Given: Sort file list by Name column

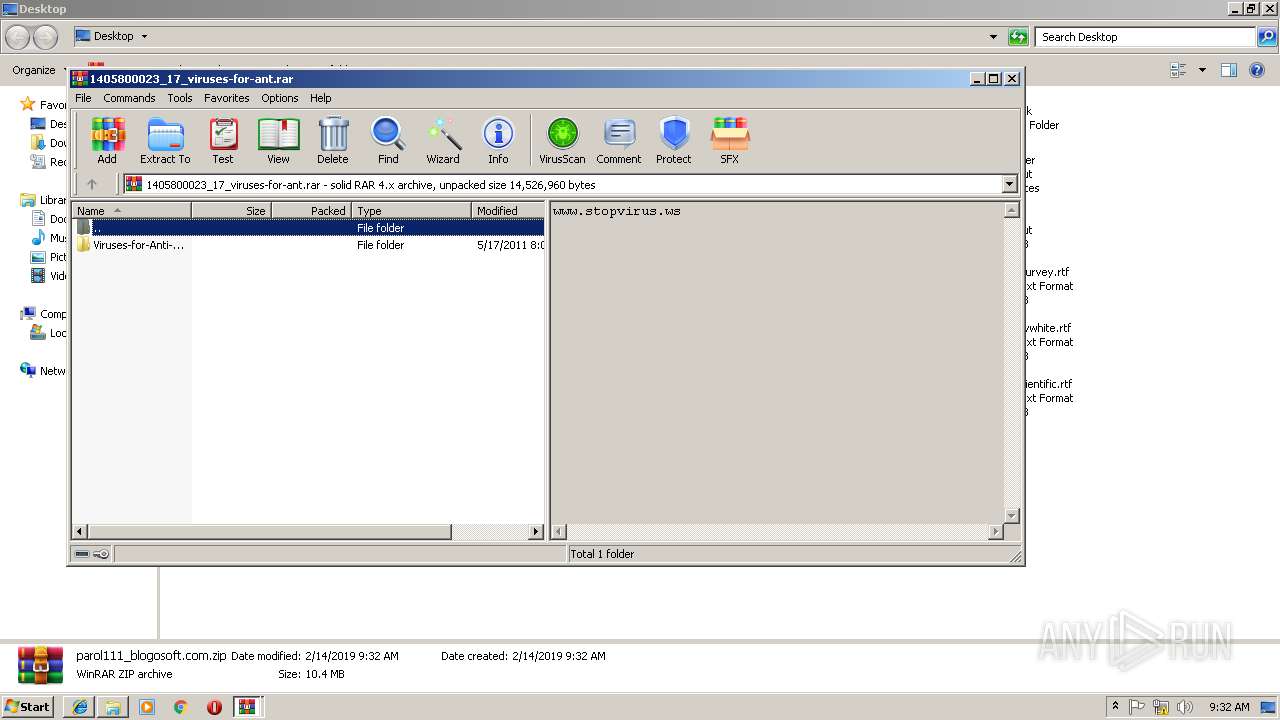Looking at the screenshot, I should (131, 211).
